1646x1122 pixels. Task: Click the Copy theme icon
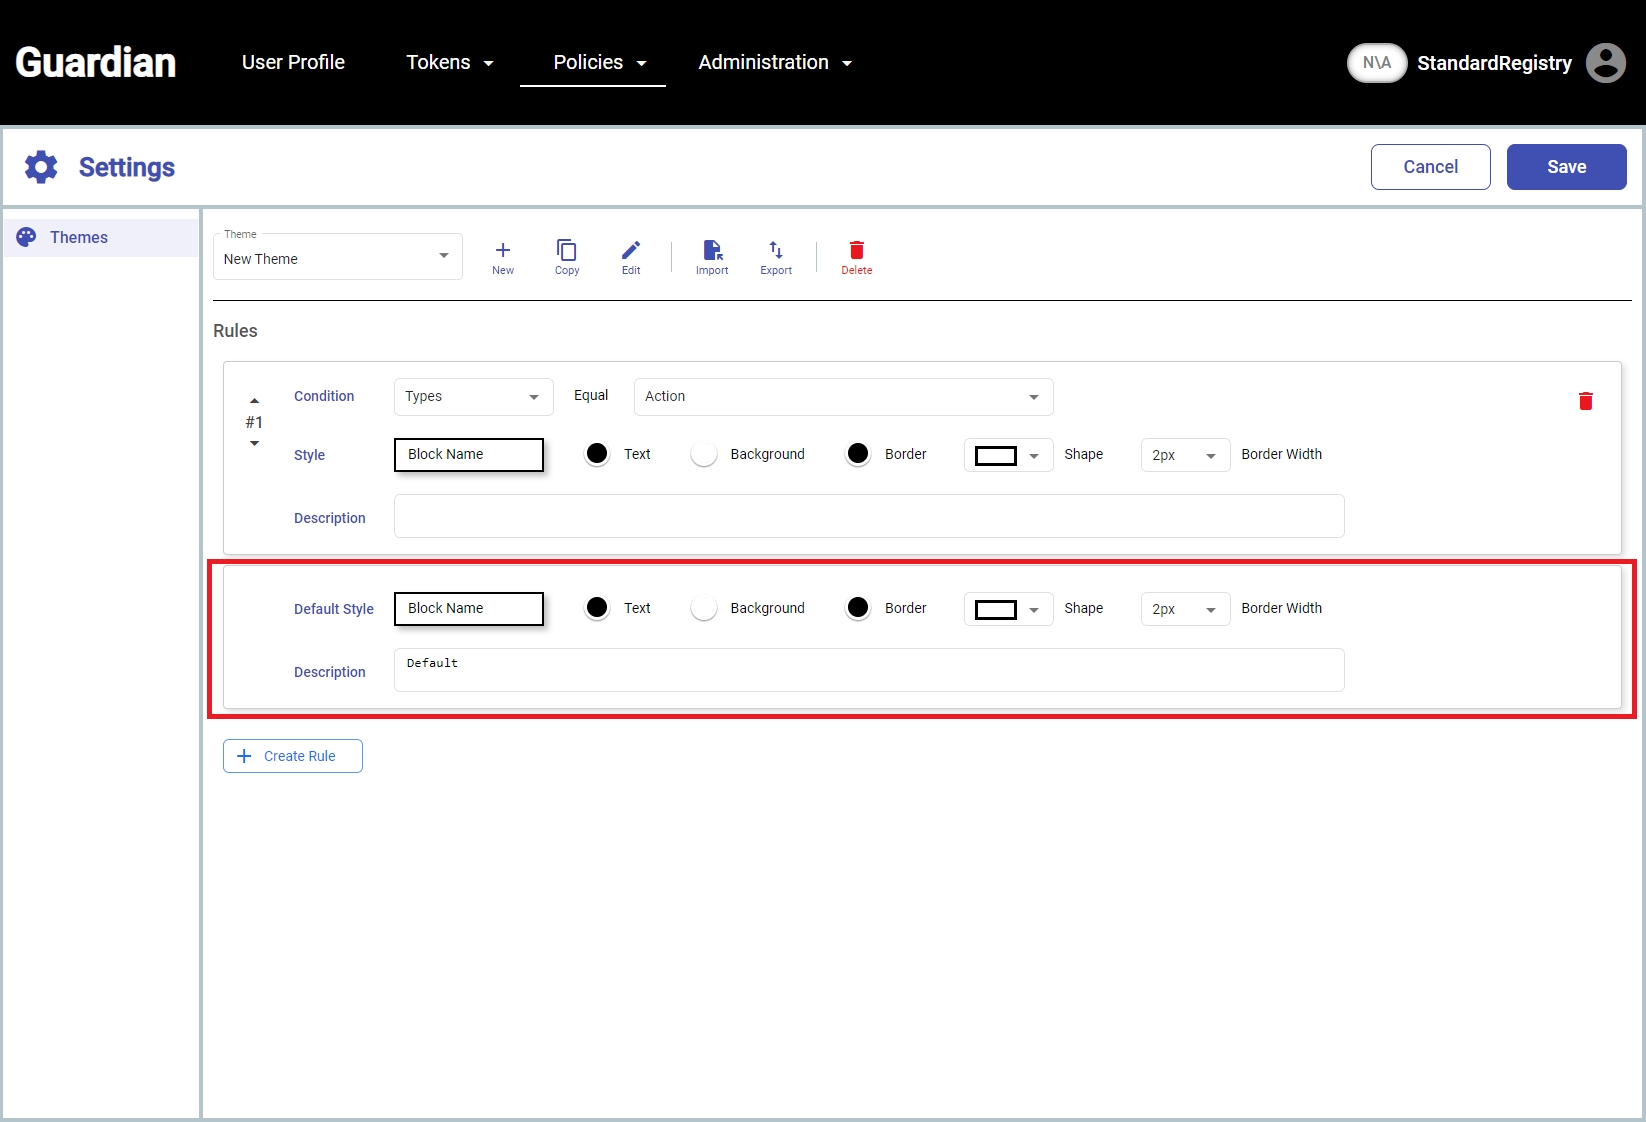[x=566, y=251]
